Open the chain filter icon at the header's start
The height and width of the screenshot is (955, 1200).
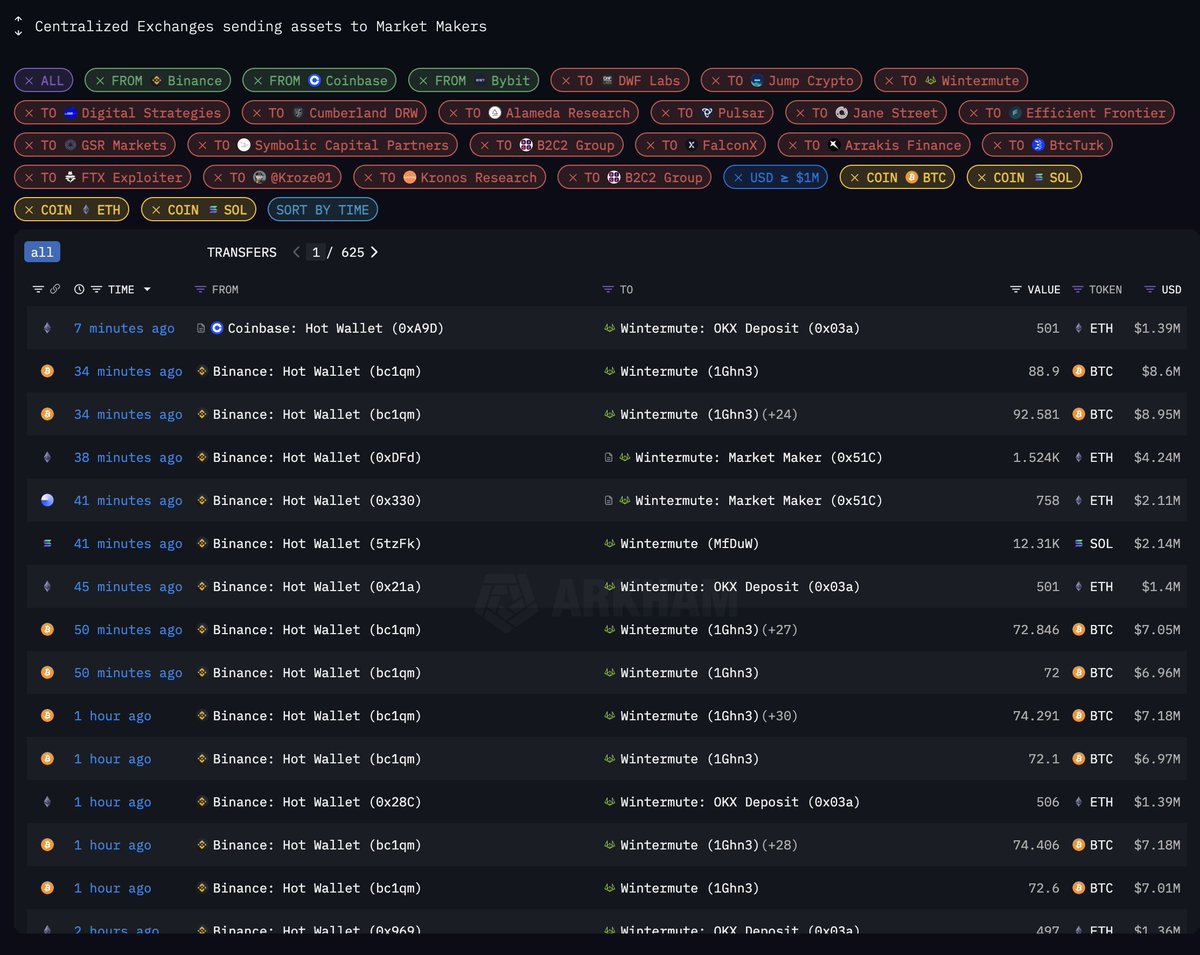38,289
